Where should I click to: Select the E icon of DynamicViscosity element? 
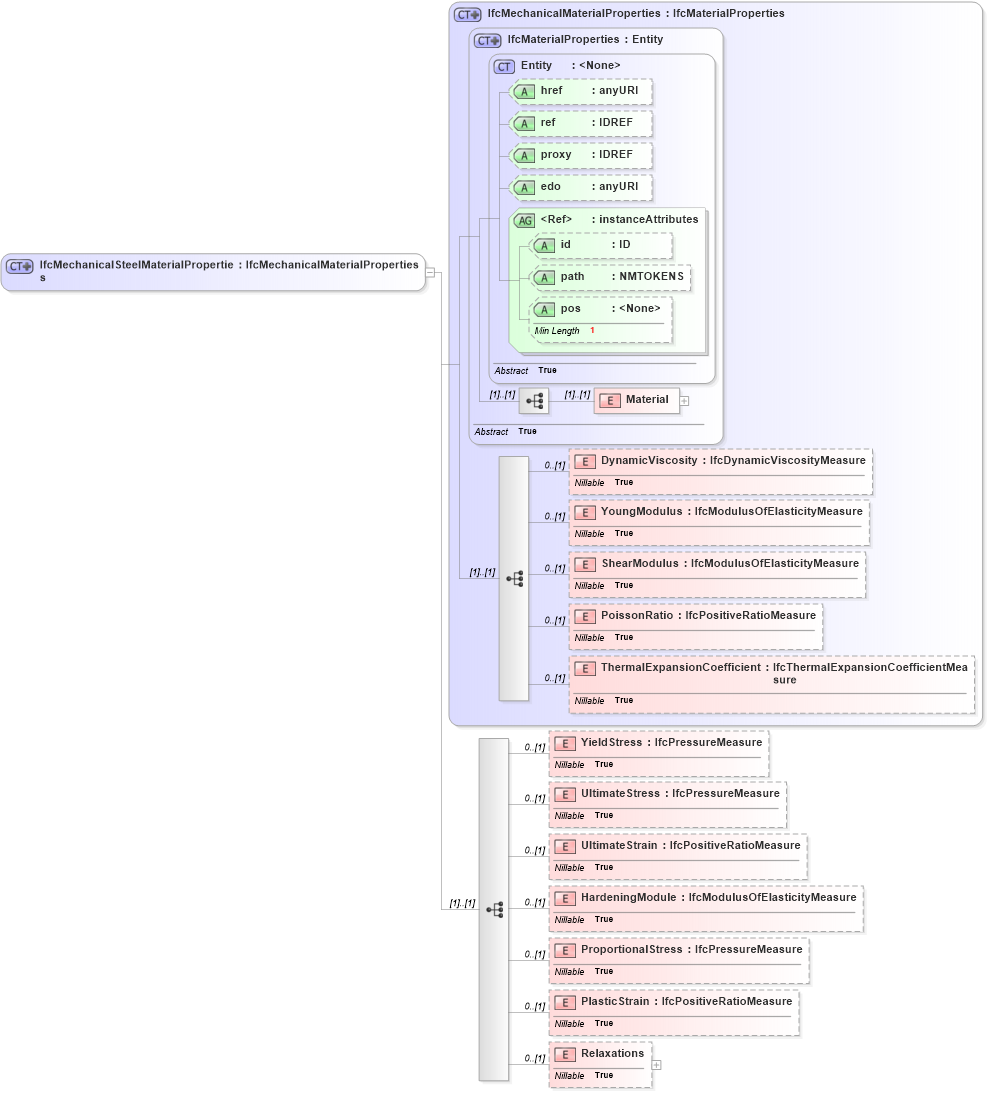585,461
